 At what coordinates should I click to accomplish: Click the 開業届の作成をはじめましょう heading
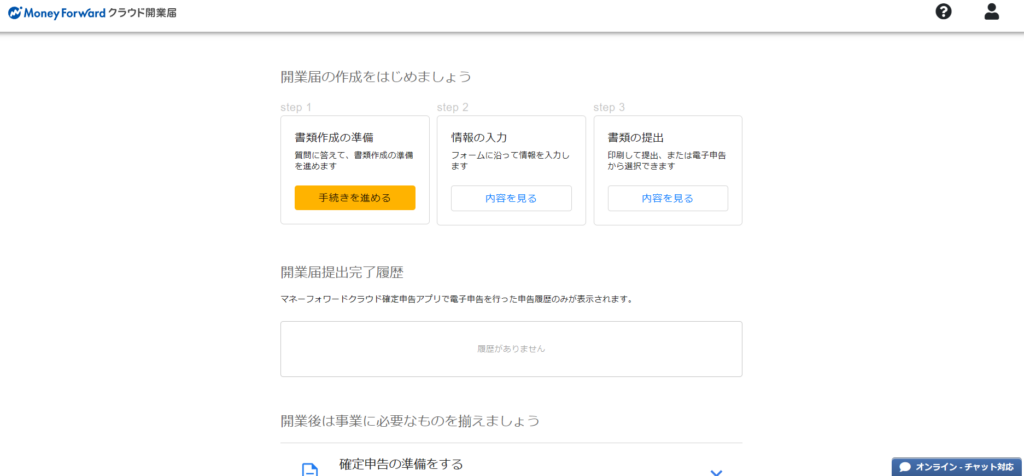click(x=376, y=76)
